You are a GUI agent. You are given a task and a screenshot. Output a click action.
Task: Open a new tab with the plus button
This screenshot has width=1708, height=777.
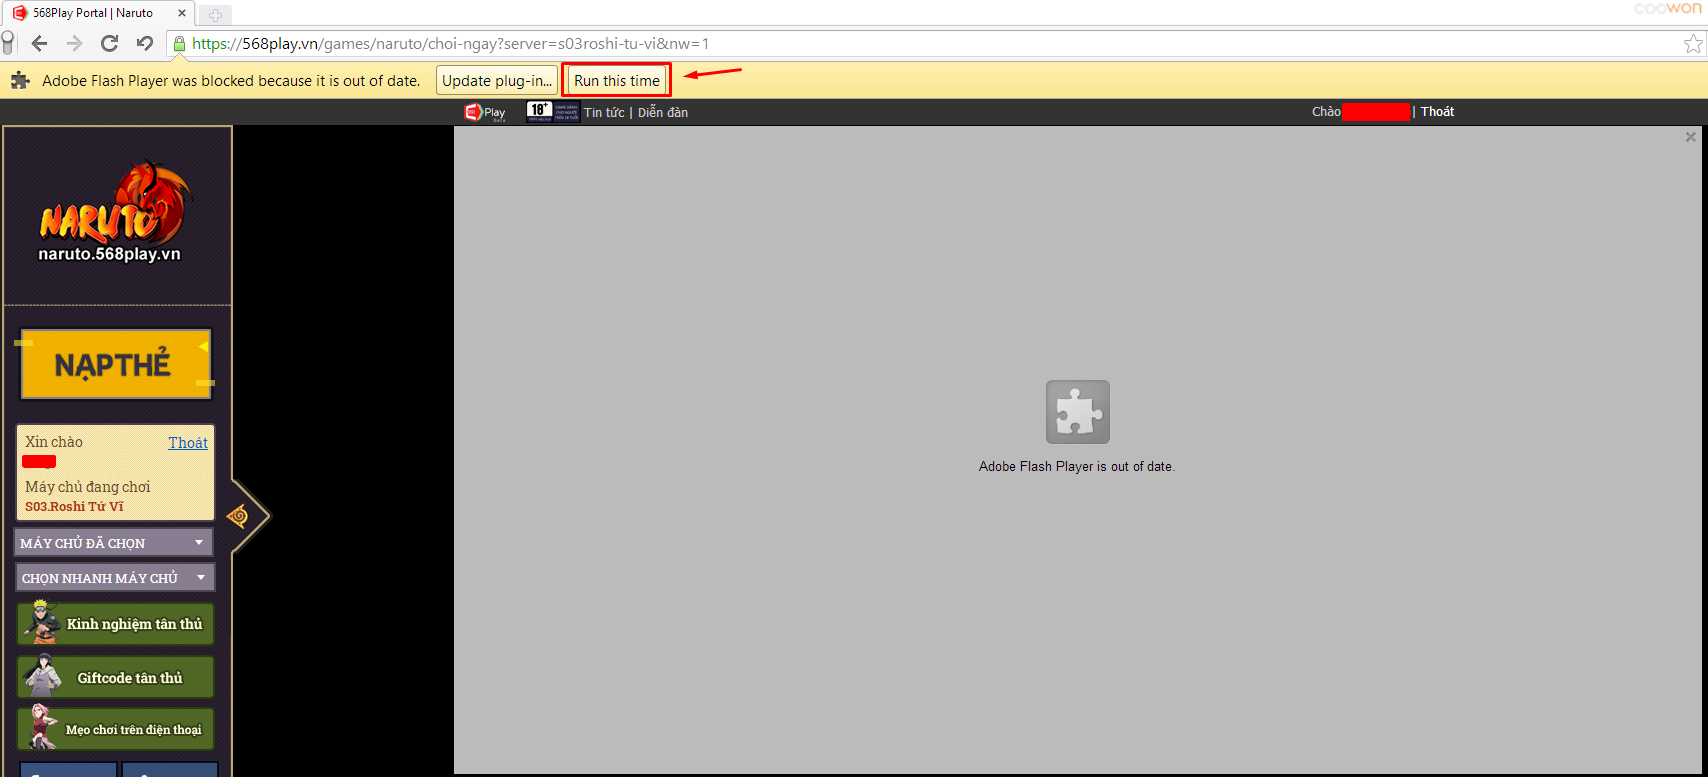[x=215, y=14]
